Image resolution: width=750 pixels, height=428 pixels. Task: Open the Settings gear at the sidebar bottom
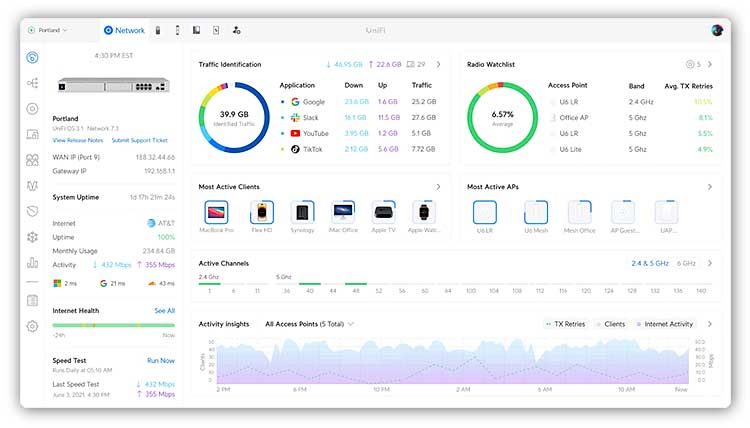point(32,327)
